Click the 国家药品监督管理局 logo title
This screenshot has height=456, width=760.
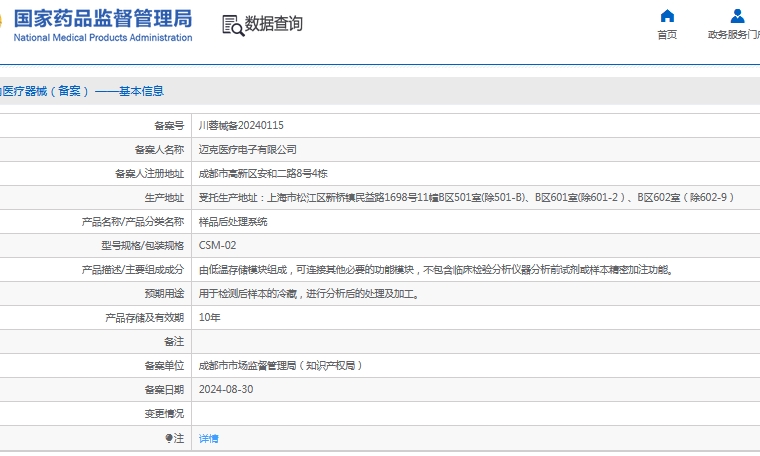103,19
